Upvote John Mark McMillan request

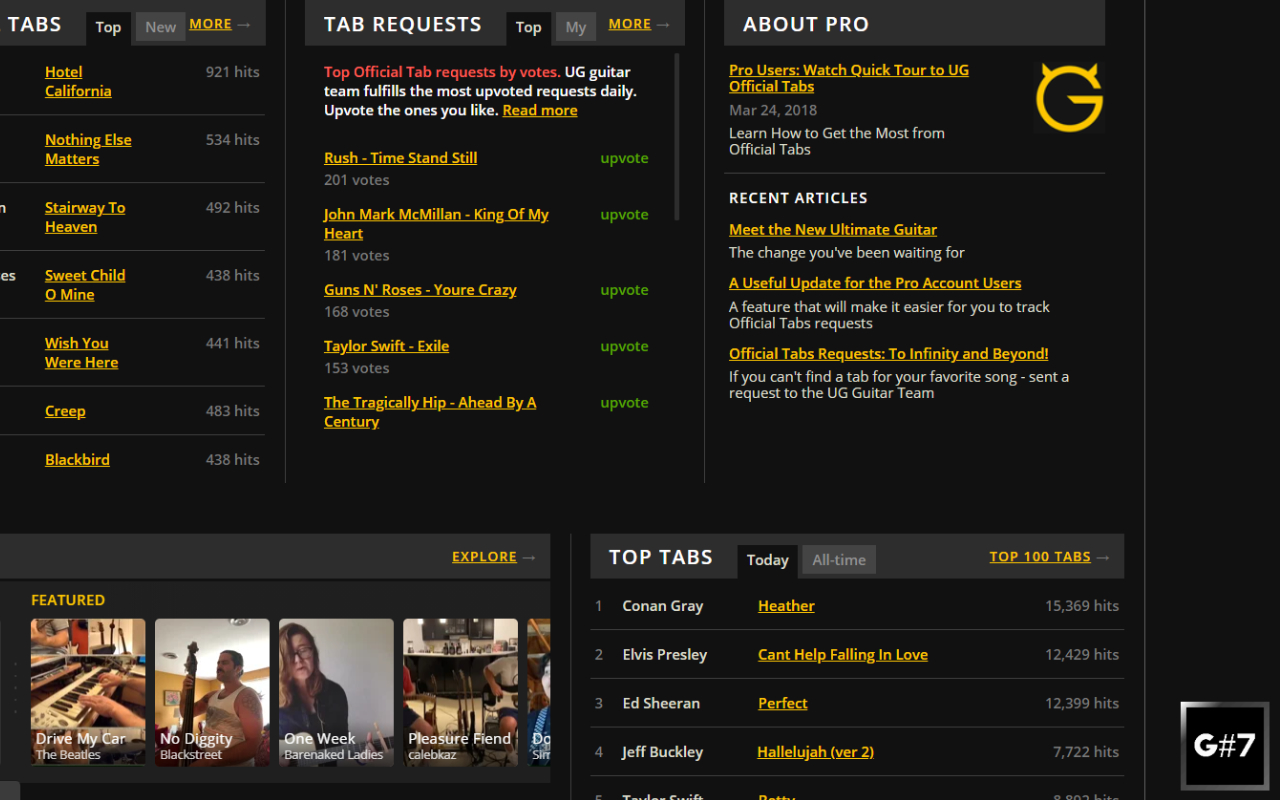624,214
